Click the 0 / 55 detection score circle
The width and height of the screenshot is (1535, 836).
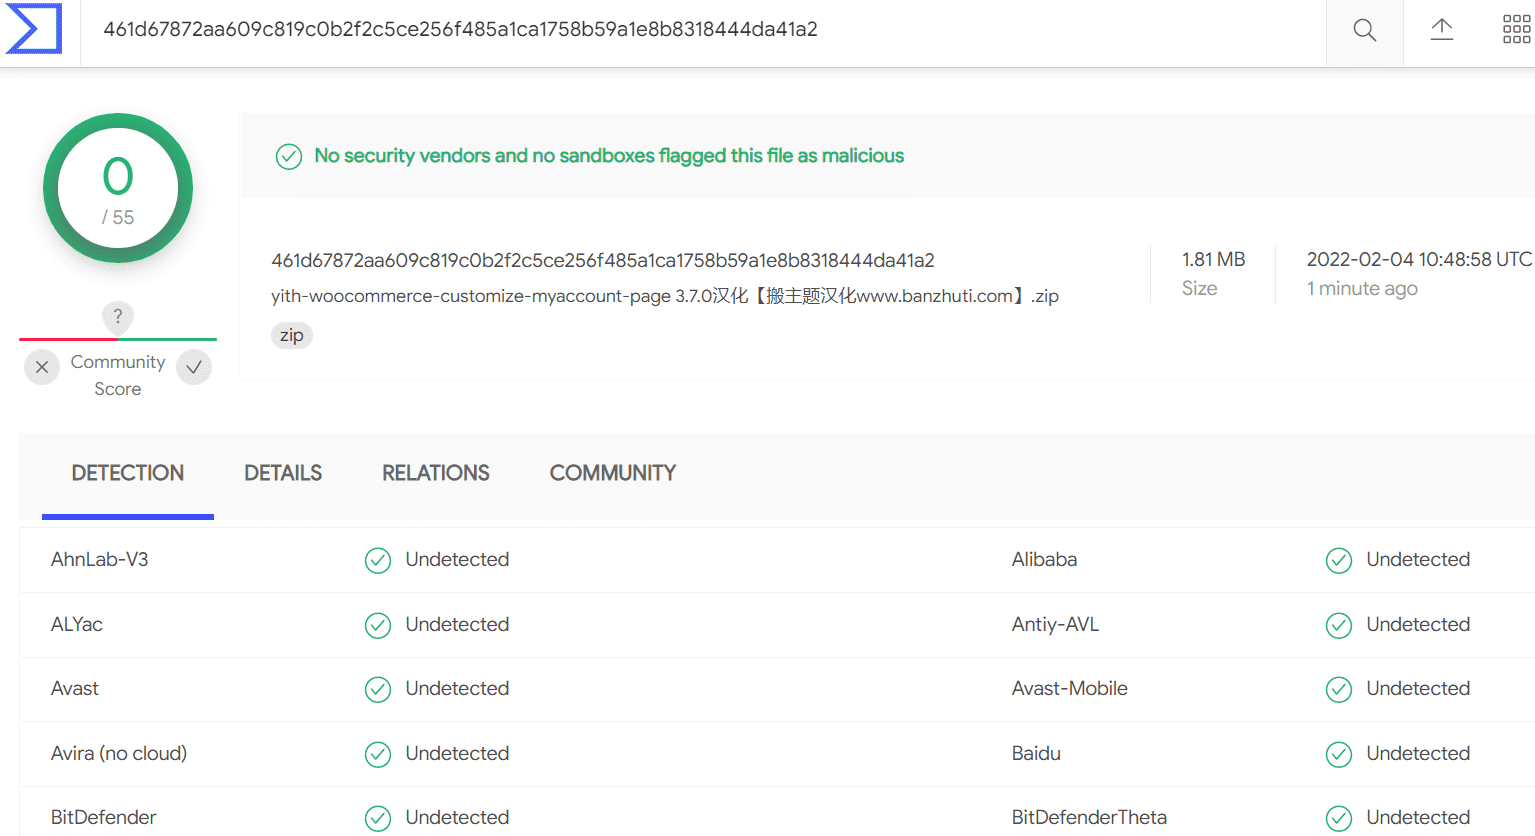pyautogui.click(x=118, y=188)
